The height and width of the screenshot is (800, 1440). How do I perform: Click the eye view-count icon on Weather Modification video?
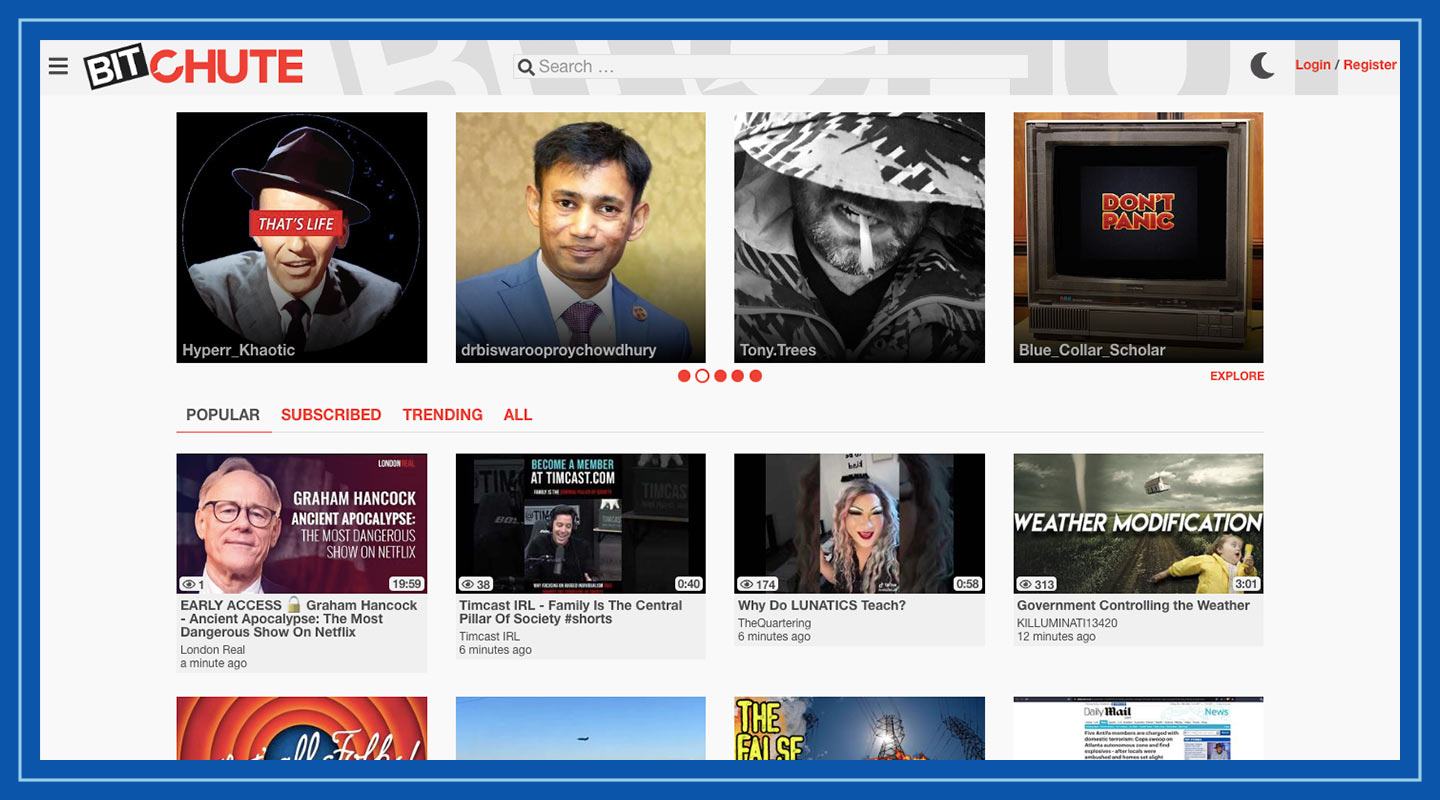coord(1024,584)
